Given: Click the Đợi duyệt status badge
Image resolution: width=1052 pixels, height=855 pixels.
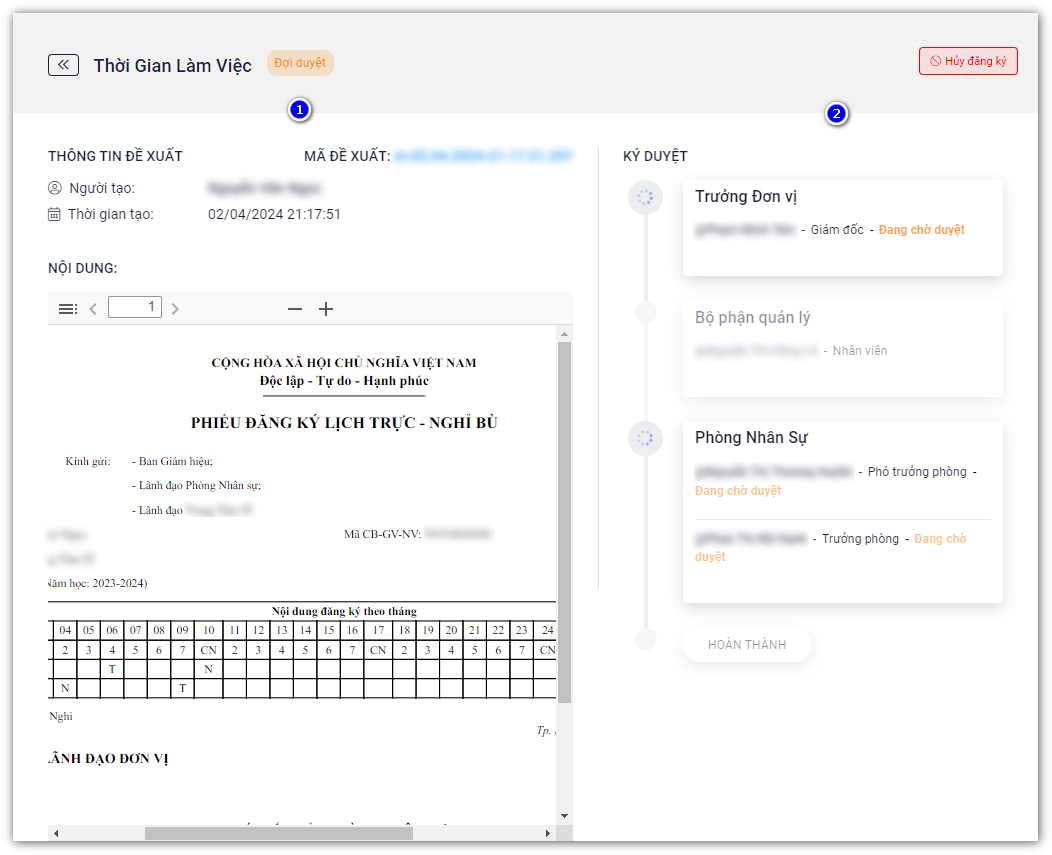Looking at the screenshot, I should click(300, 63).
